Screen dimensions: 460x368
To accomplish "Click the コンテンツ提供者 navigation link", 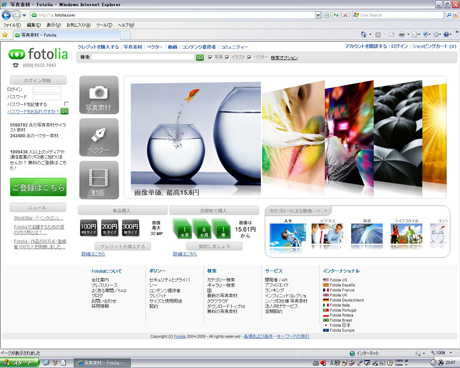I will pyautogui.click(x=199, y=47).
